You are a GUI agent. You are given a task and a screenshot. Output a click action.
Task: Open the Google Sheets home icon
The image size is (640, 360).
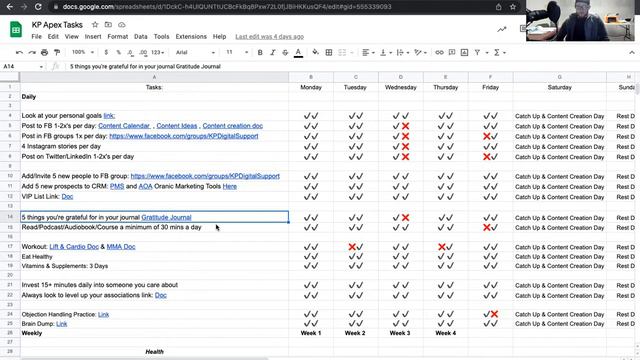[x=16, y=29]
